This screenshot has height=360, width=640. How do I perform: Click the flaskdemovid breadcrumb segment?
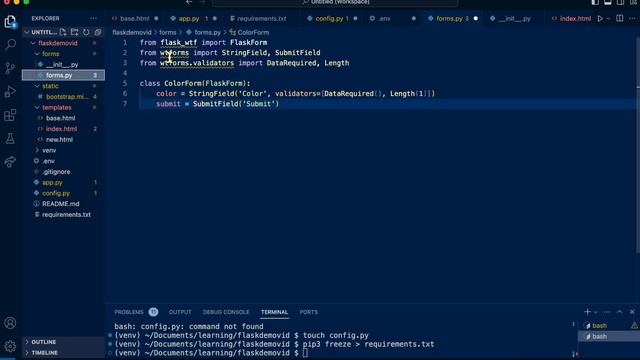point(131,32)
